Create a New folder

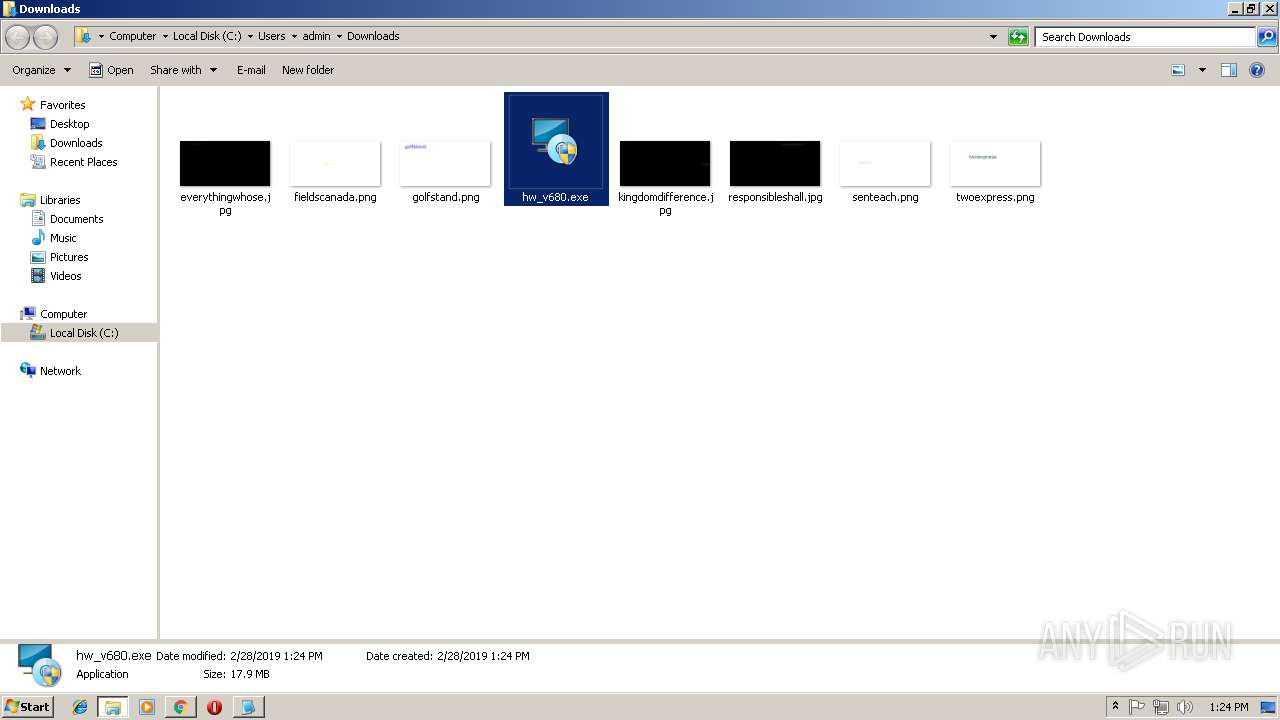click(308, 70)
